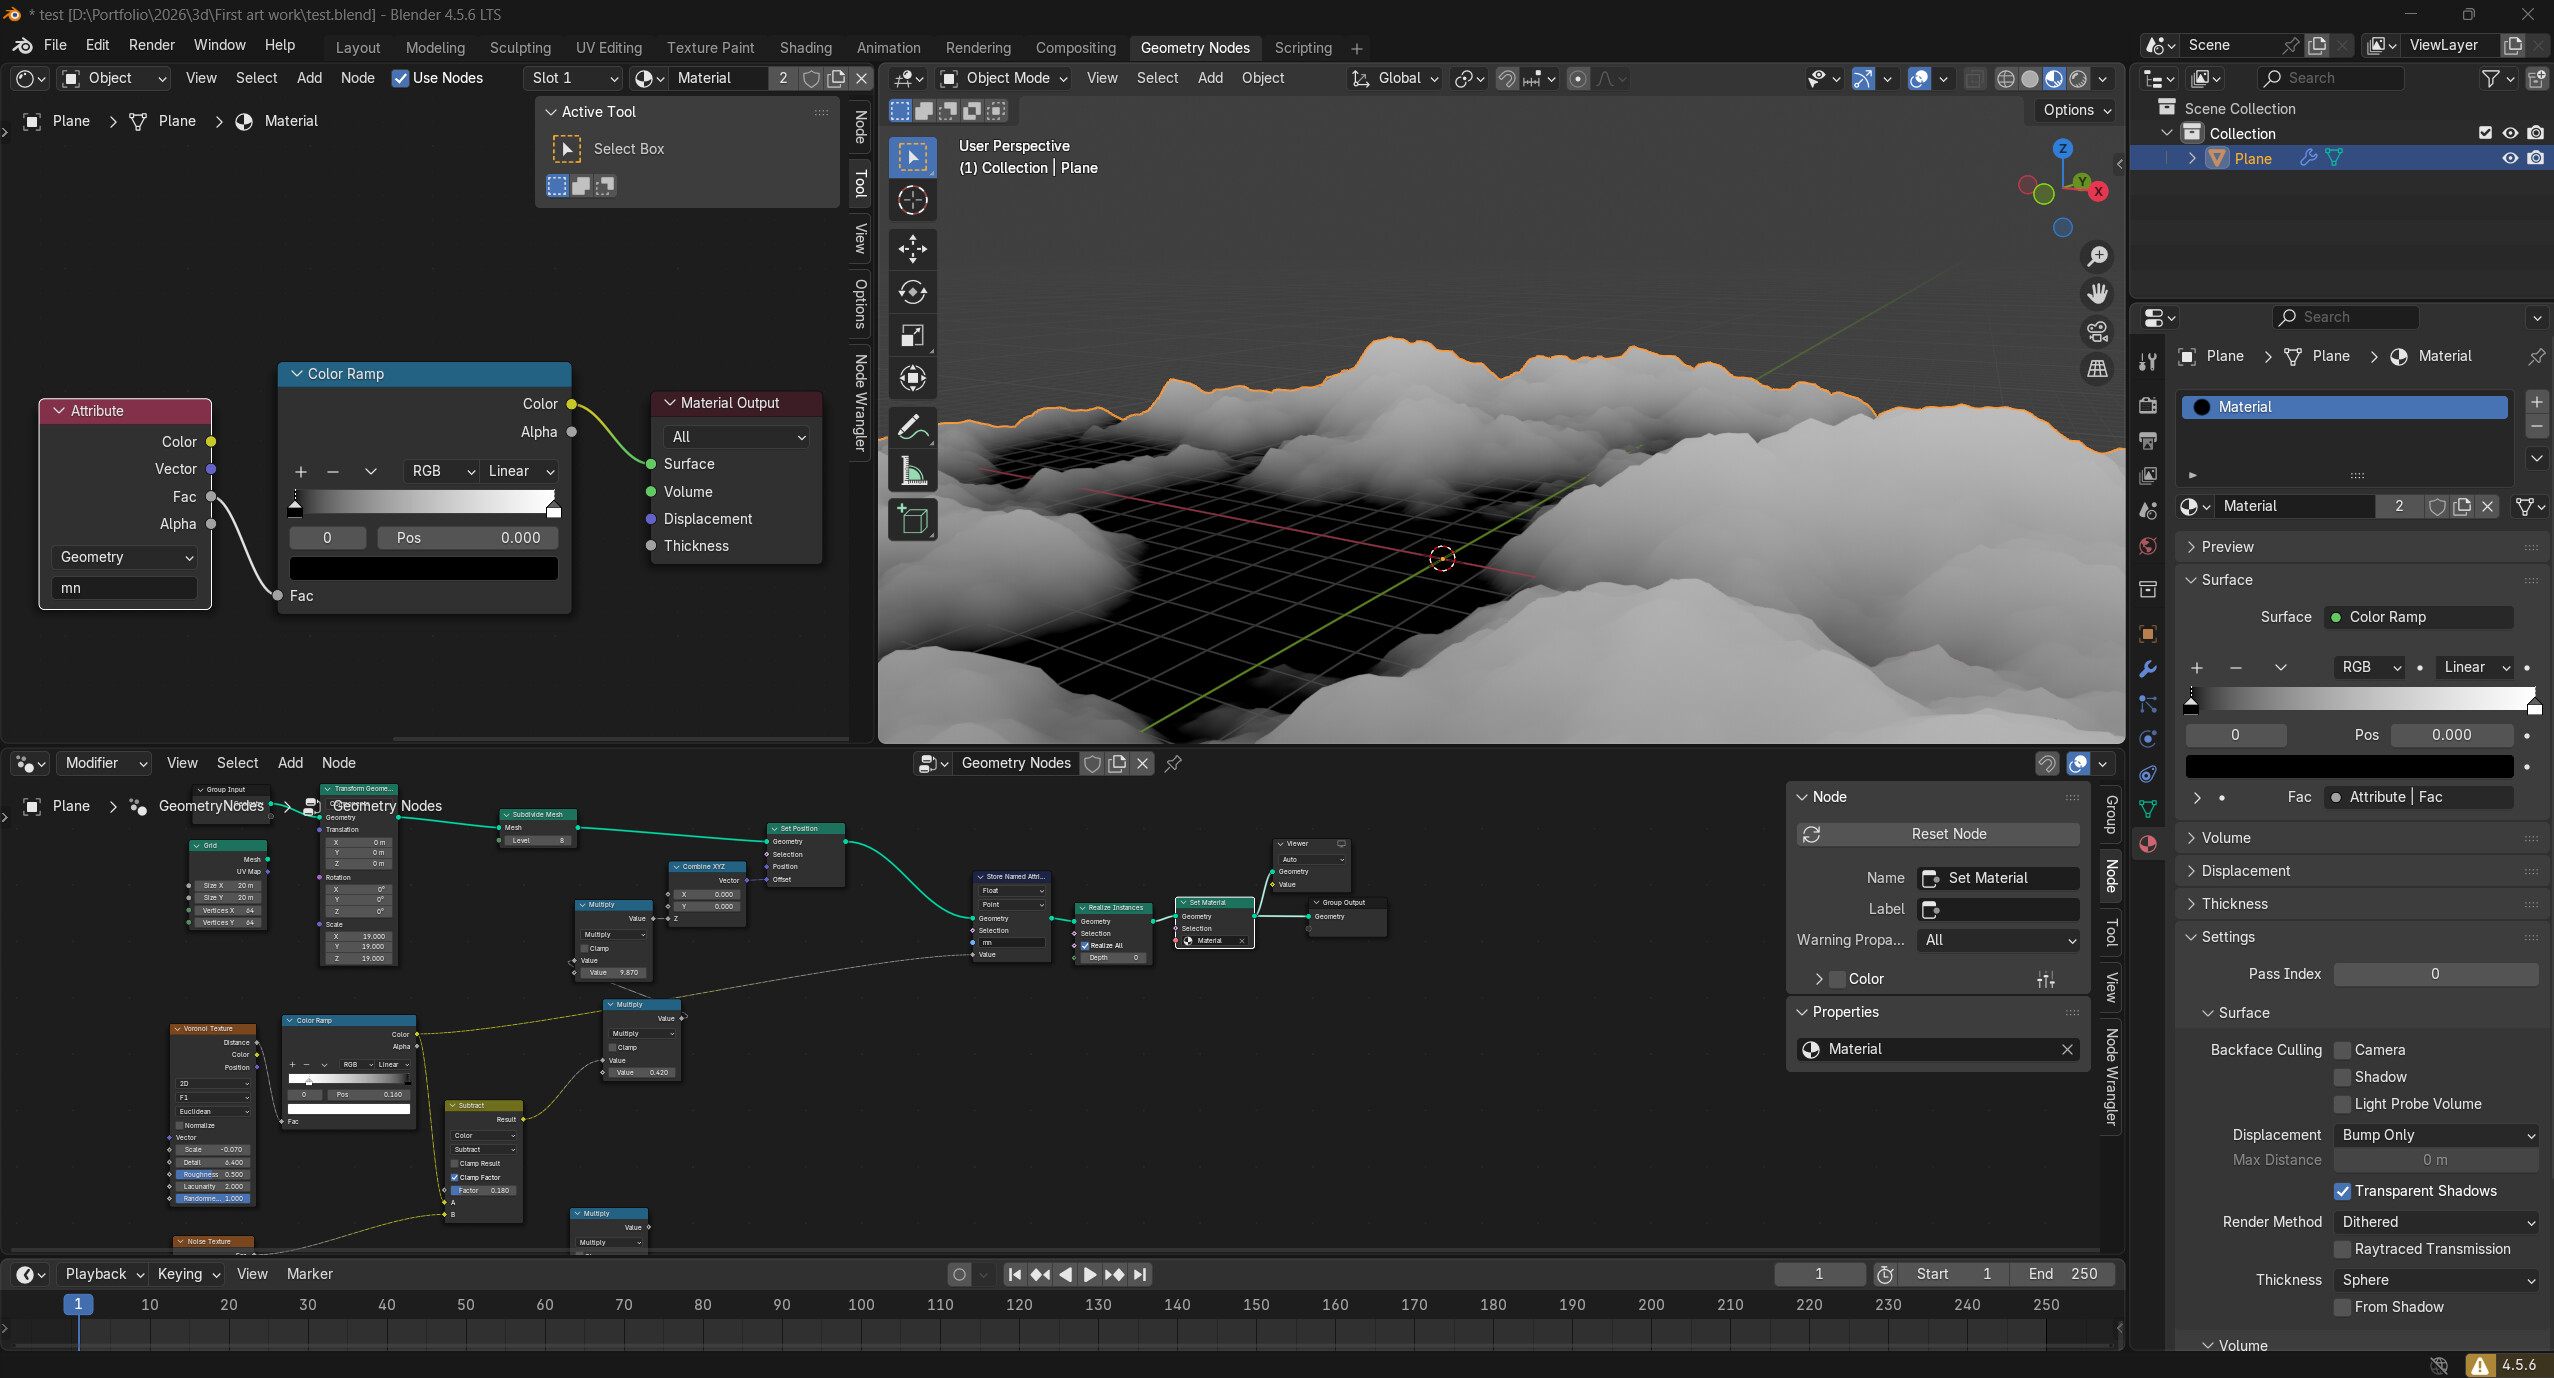The image size is (2554, 1378).
Task: Disable Transparent Shadows checkbox
Action: pos(2342,1191)
